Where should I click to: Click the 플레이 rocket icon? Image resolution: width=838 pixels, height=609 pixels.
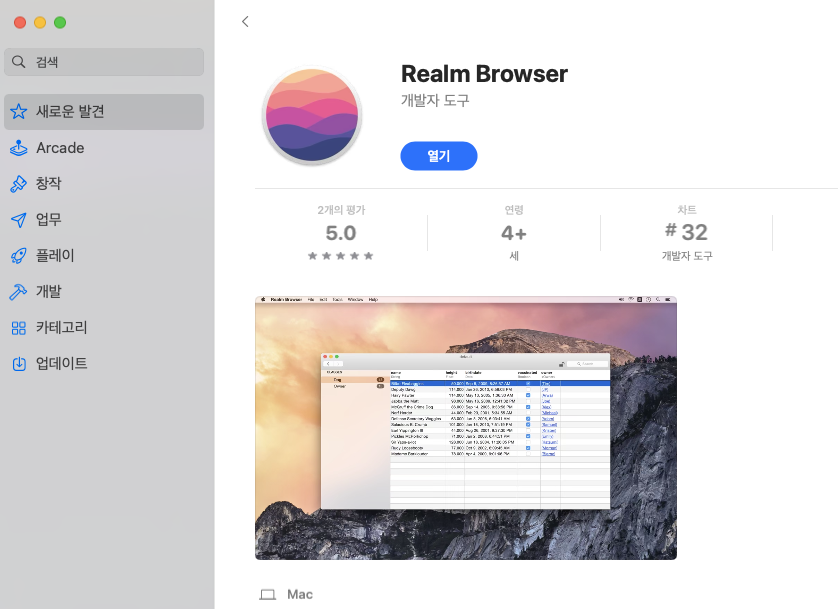19,255
